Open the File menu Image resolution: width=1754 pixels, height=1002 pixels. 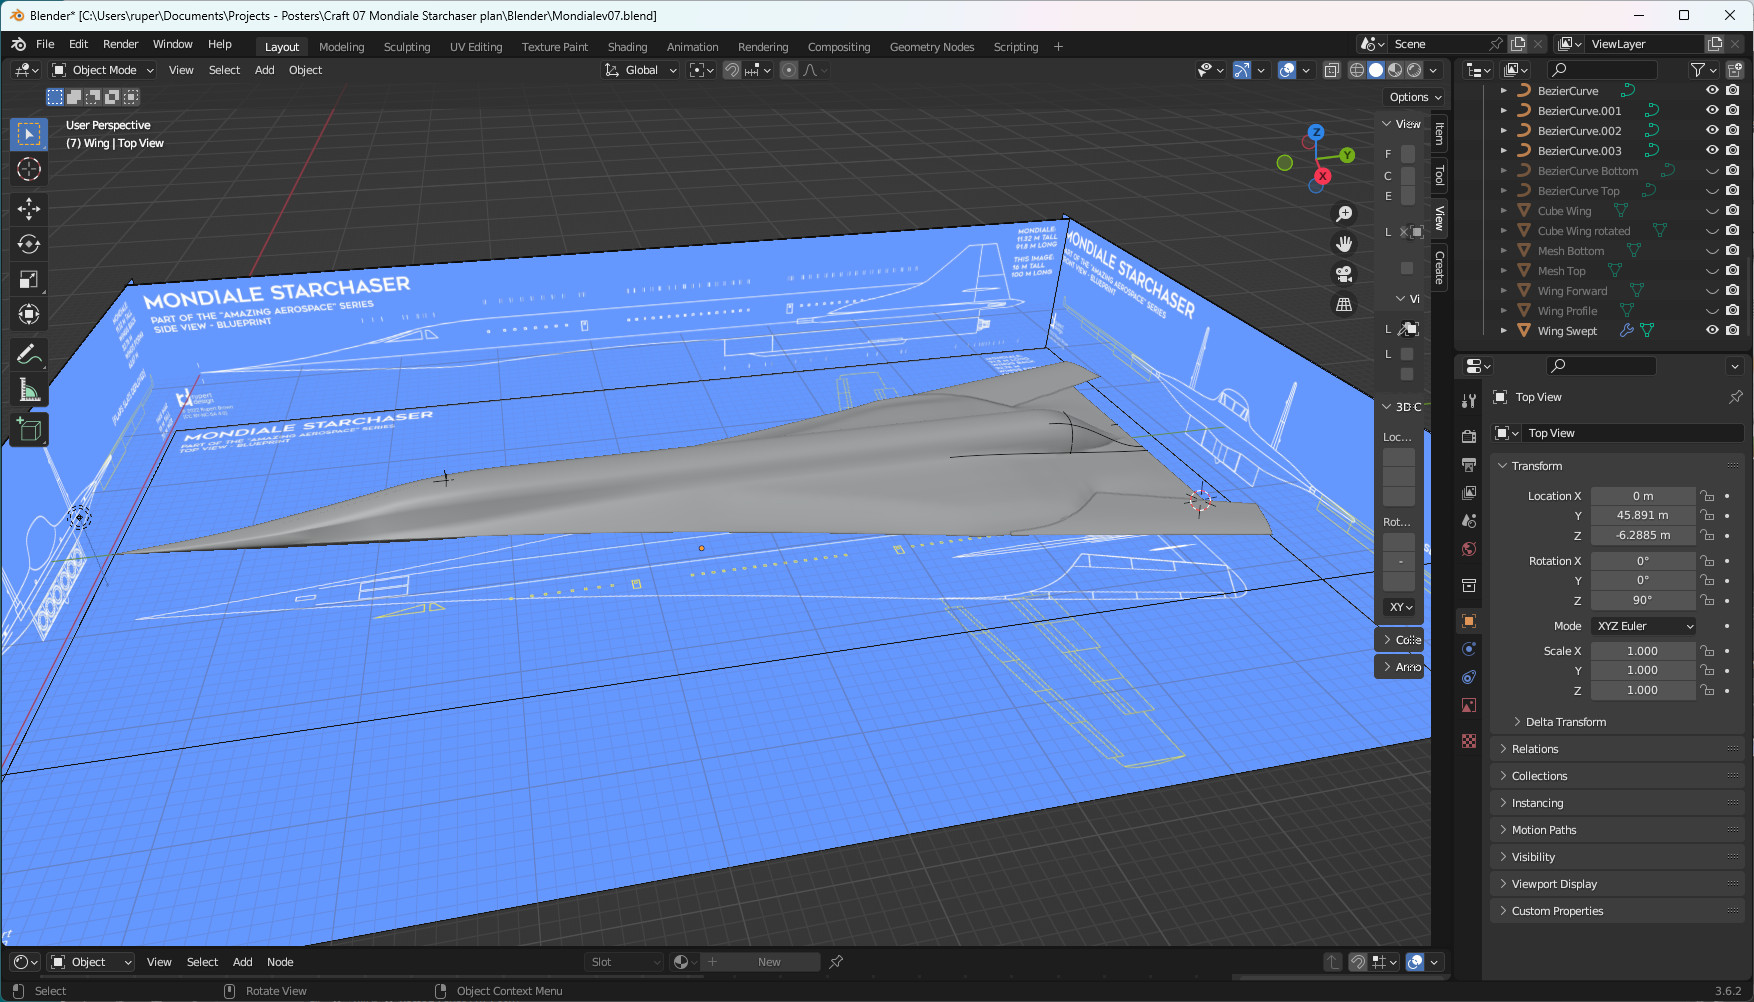click(45, 44)
